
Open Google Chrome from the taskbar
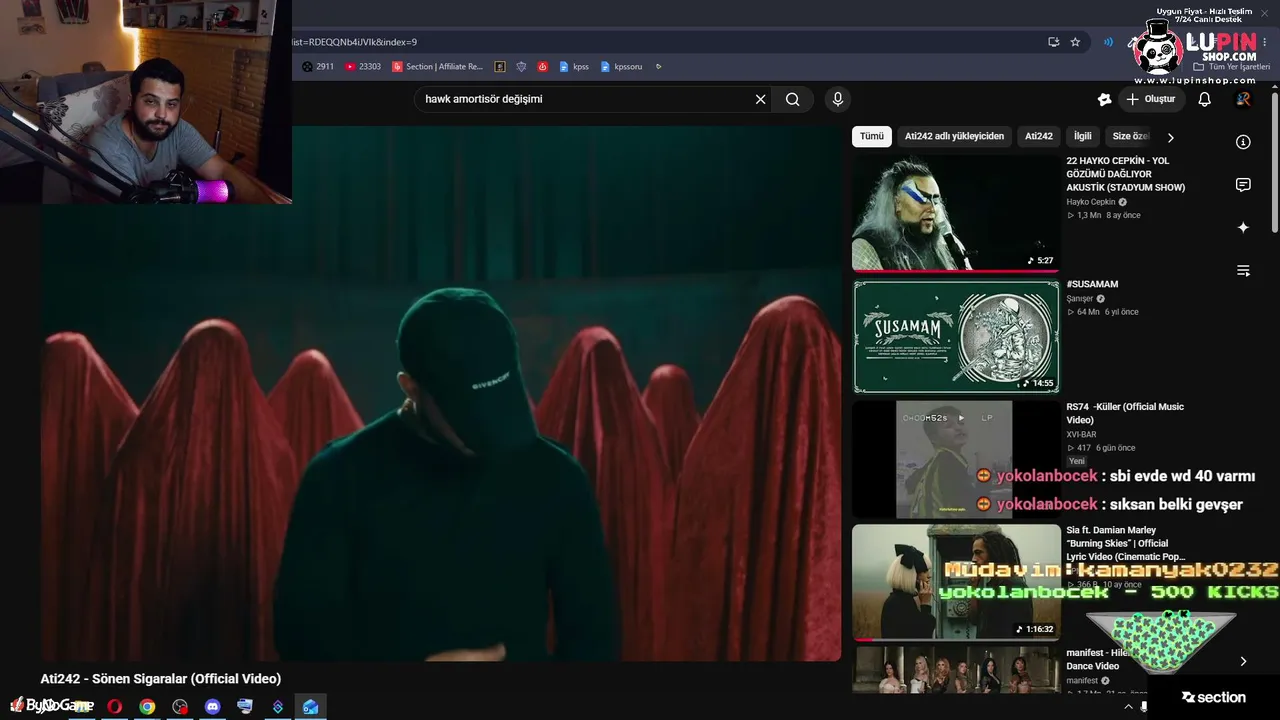tap(147, 706)
